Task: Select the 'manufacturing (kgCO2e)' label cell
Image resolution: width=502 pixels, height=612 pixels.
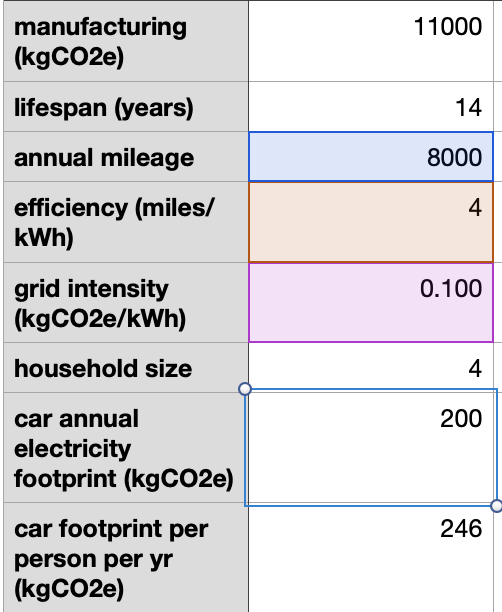Action: (x=126, y=41)
